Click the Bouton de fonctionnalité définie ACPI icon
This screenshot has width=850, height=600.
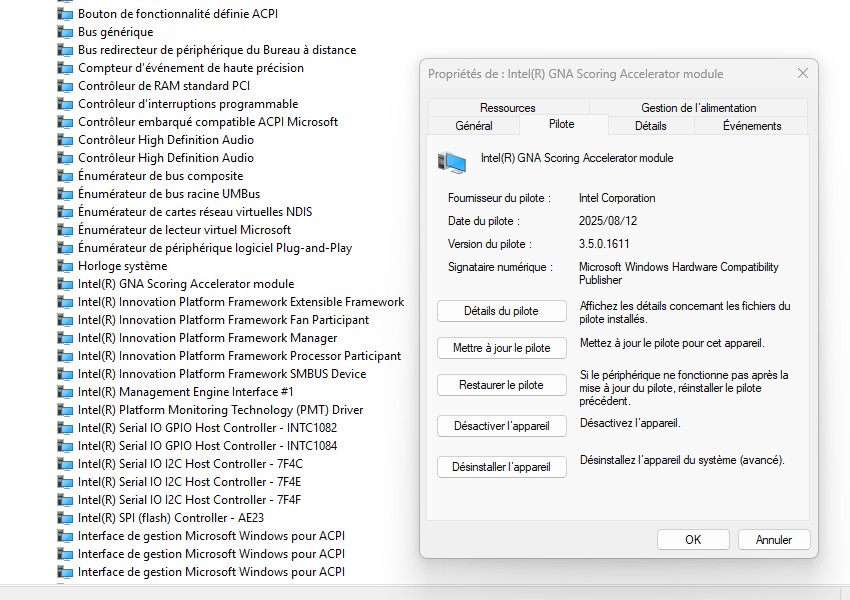66,14
